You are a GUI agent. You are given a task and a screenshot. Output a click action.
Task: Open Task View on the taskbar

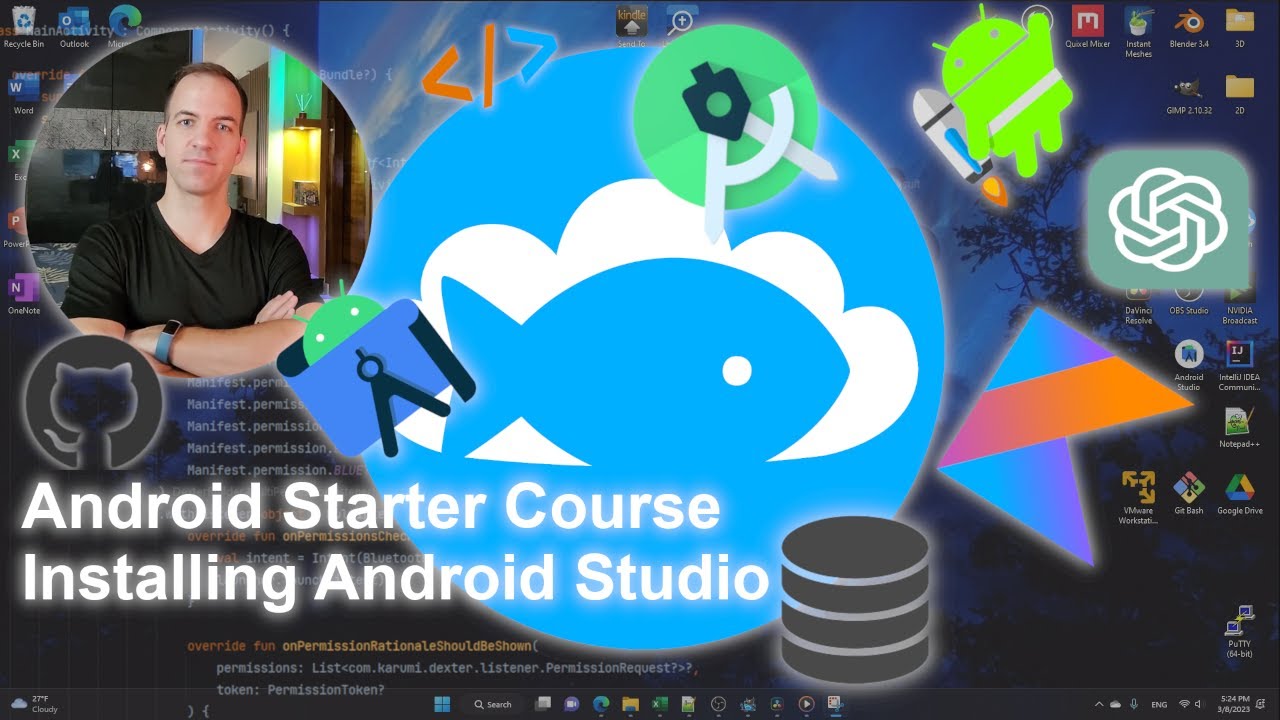[x=543, y=704]
